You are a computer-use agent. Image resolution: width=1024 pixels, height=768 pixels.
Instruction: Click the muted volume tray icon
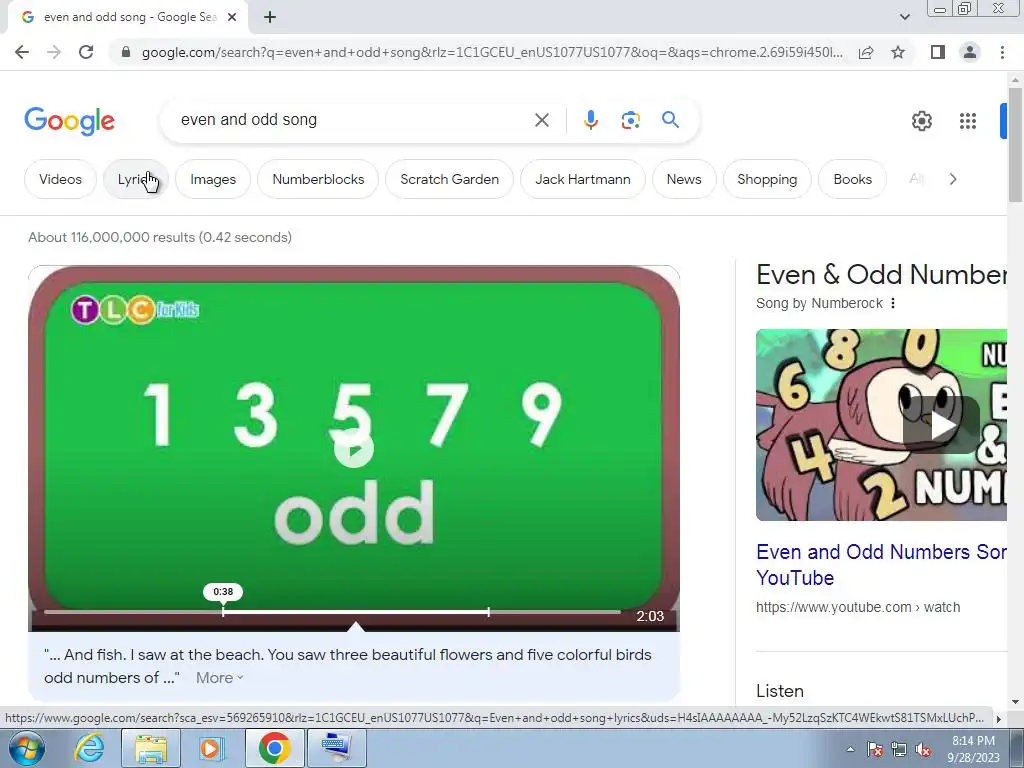[x=923, y=749]
